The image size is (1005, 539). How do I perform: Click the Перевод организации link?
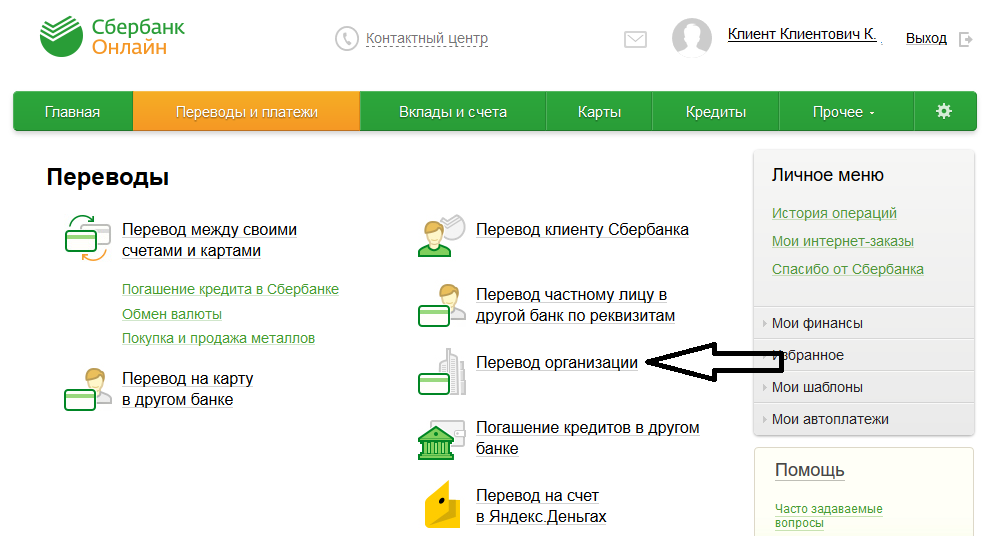(556, 362)
